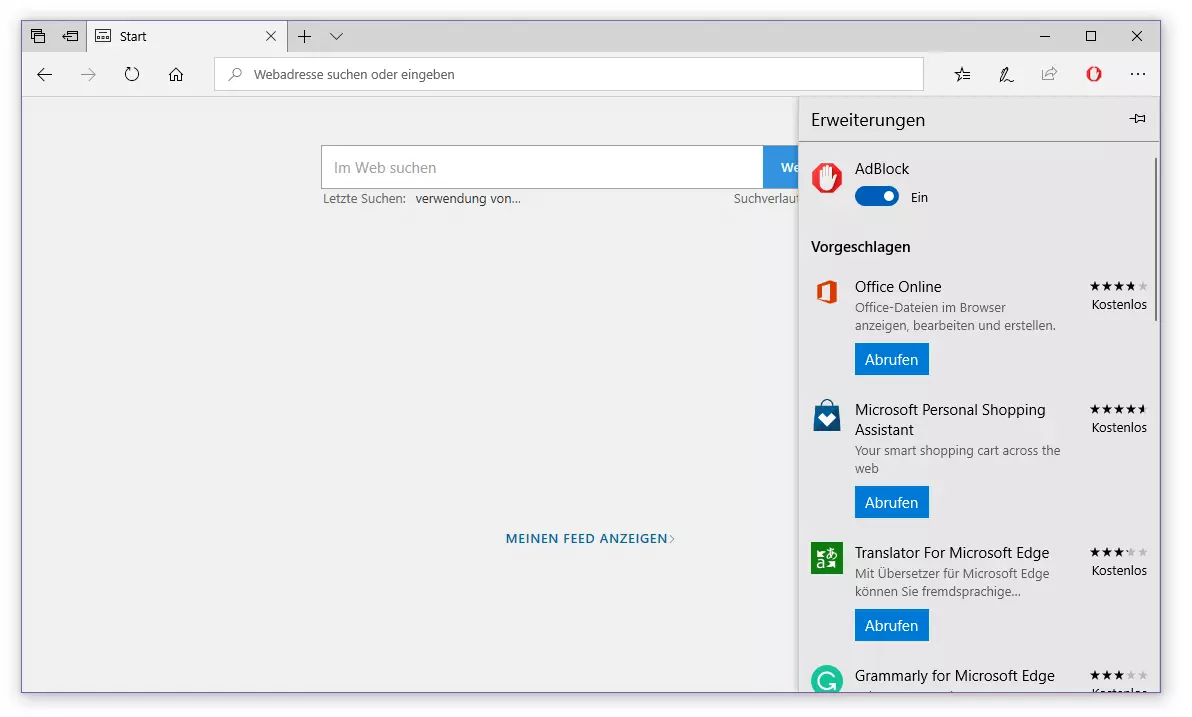This screenshot has width=1192, height=717.
Task: Click the Vorgeschlagen heading
Action: tap(860, 247)
